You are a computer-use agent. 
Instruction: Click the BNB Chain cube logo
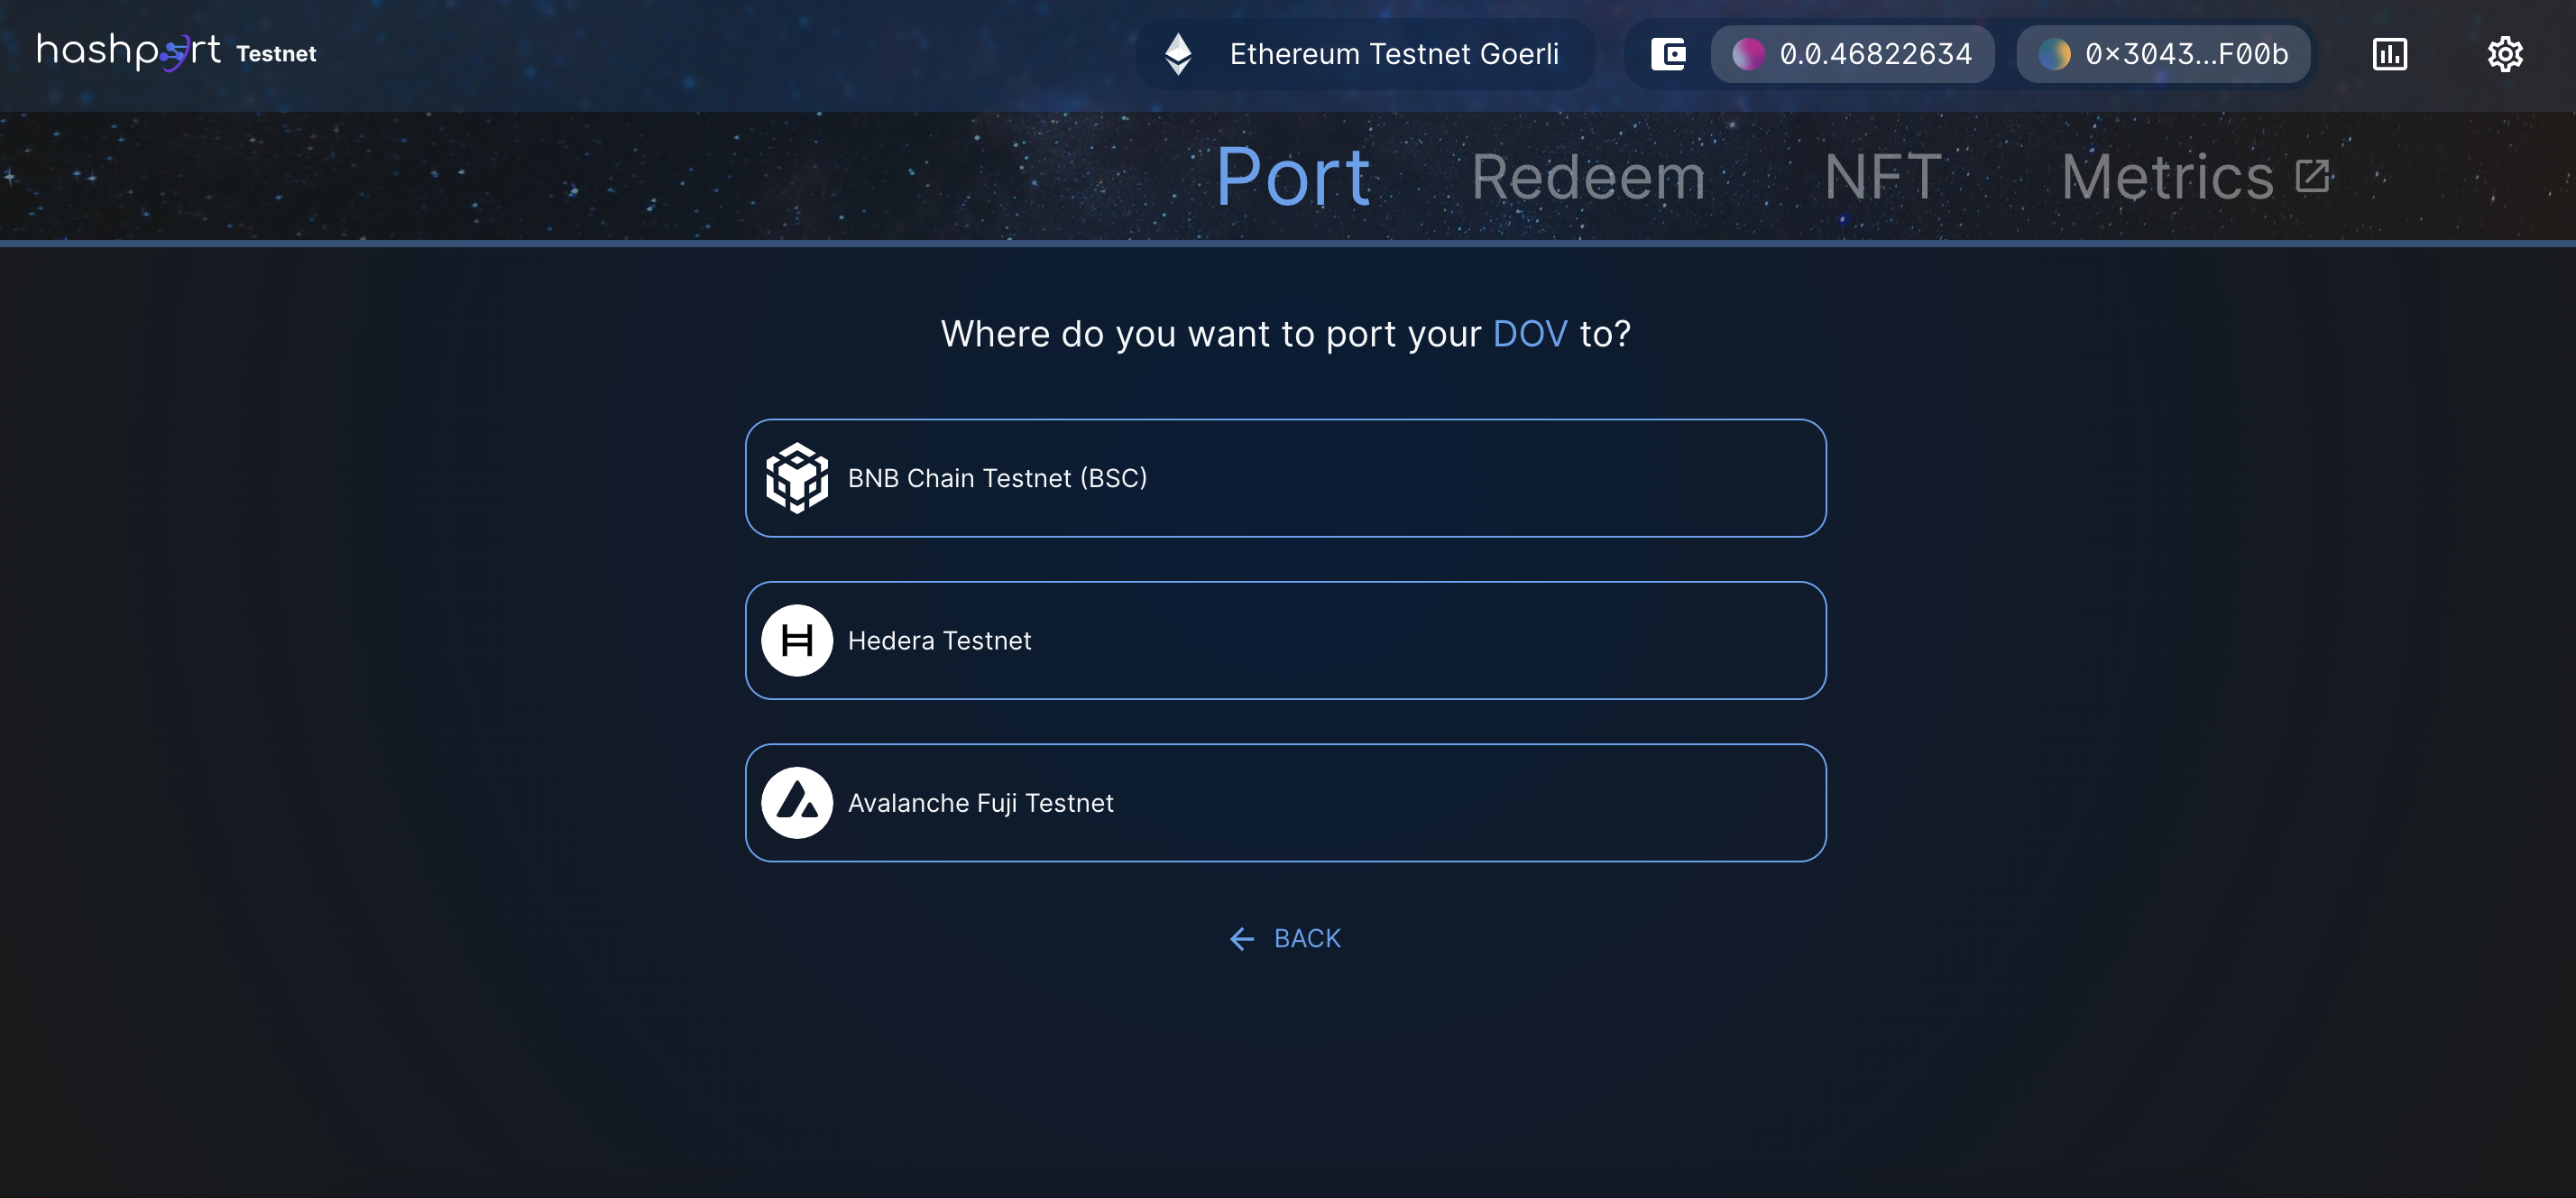pyautogui.click(x=797, y=478)
